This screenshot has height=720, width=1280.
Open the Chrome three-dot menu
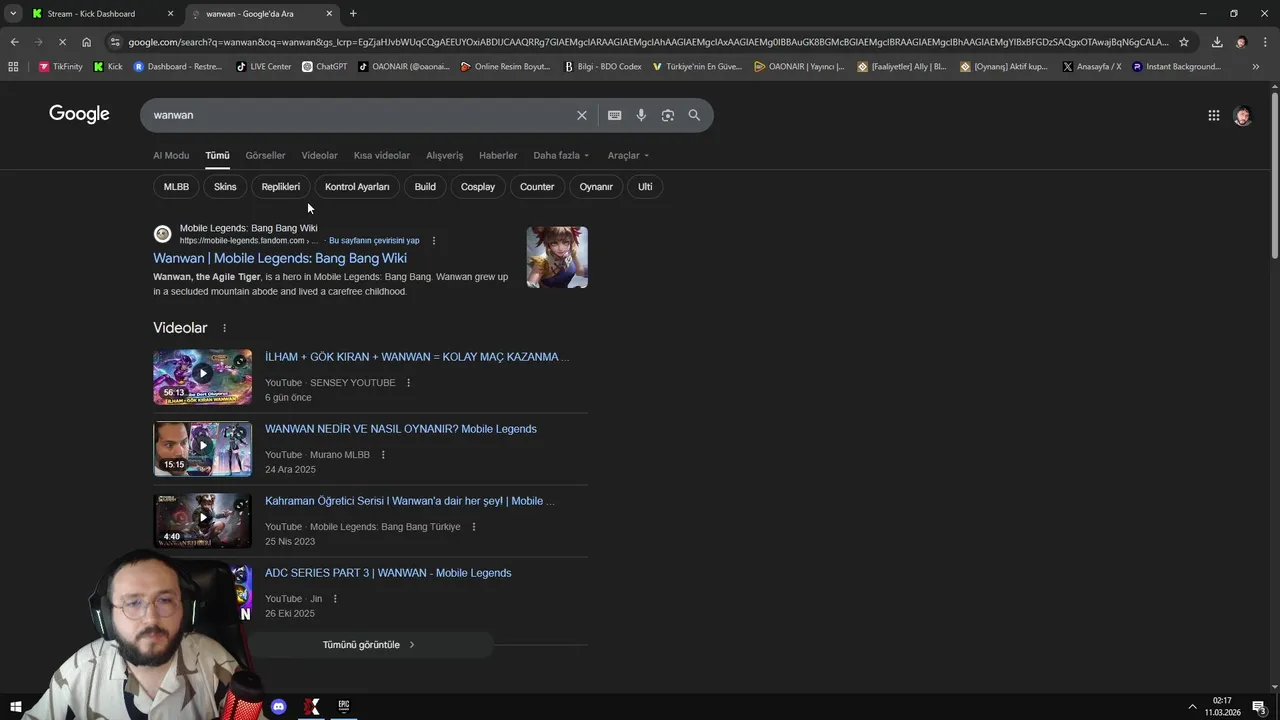[x=1265, y=42]
